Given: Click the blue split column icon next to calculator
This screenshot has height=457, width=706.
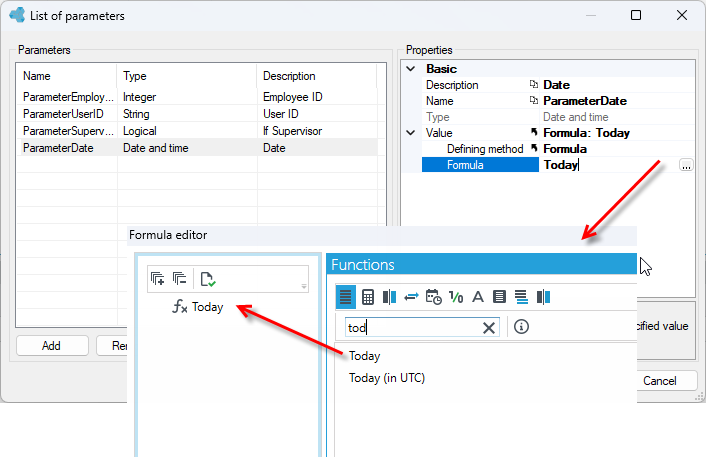Looking at the screenshot, I should [x=389, y=297].
